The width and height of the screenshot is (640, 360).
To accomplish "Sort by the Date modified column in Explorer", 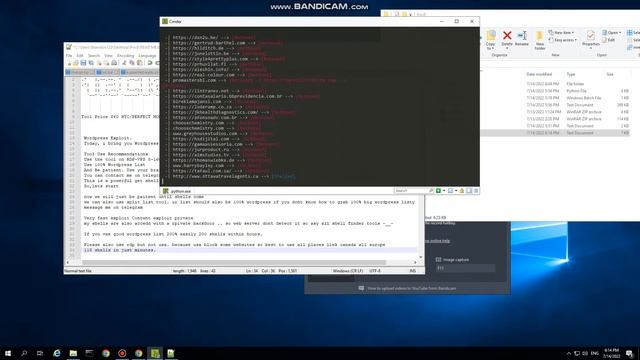I will tap(539, 74).
